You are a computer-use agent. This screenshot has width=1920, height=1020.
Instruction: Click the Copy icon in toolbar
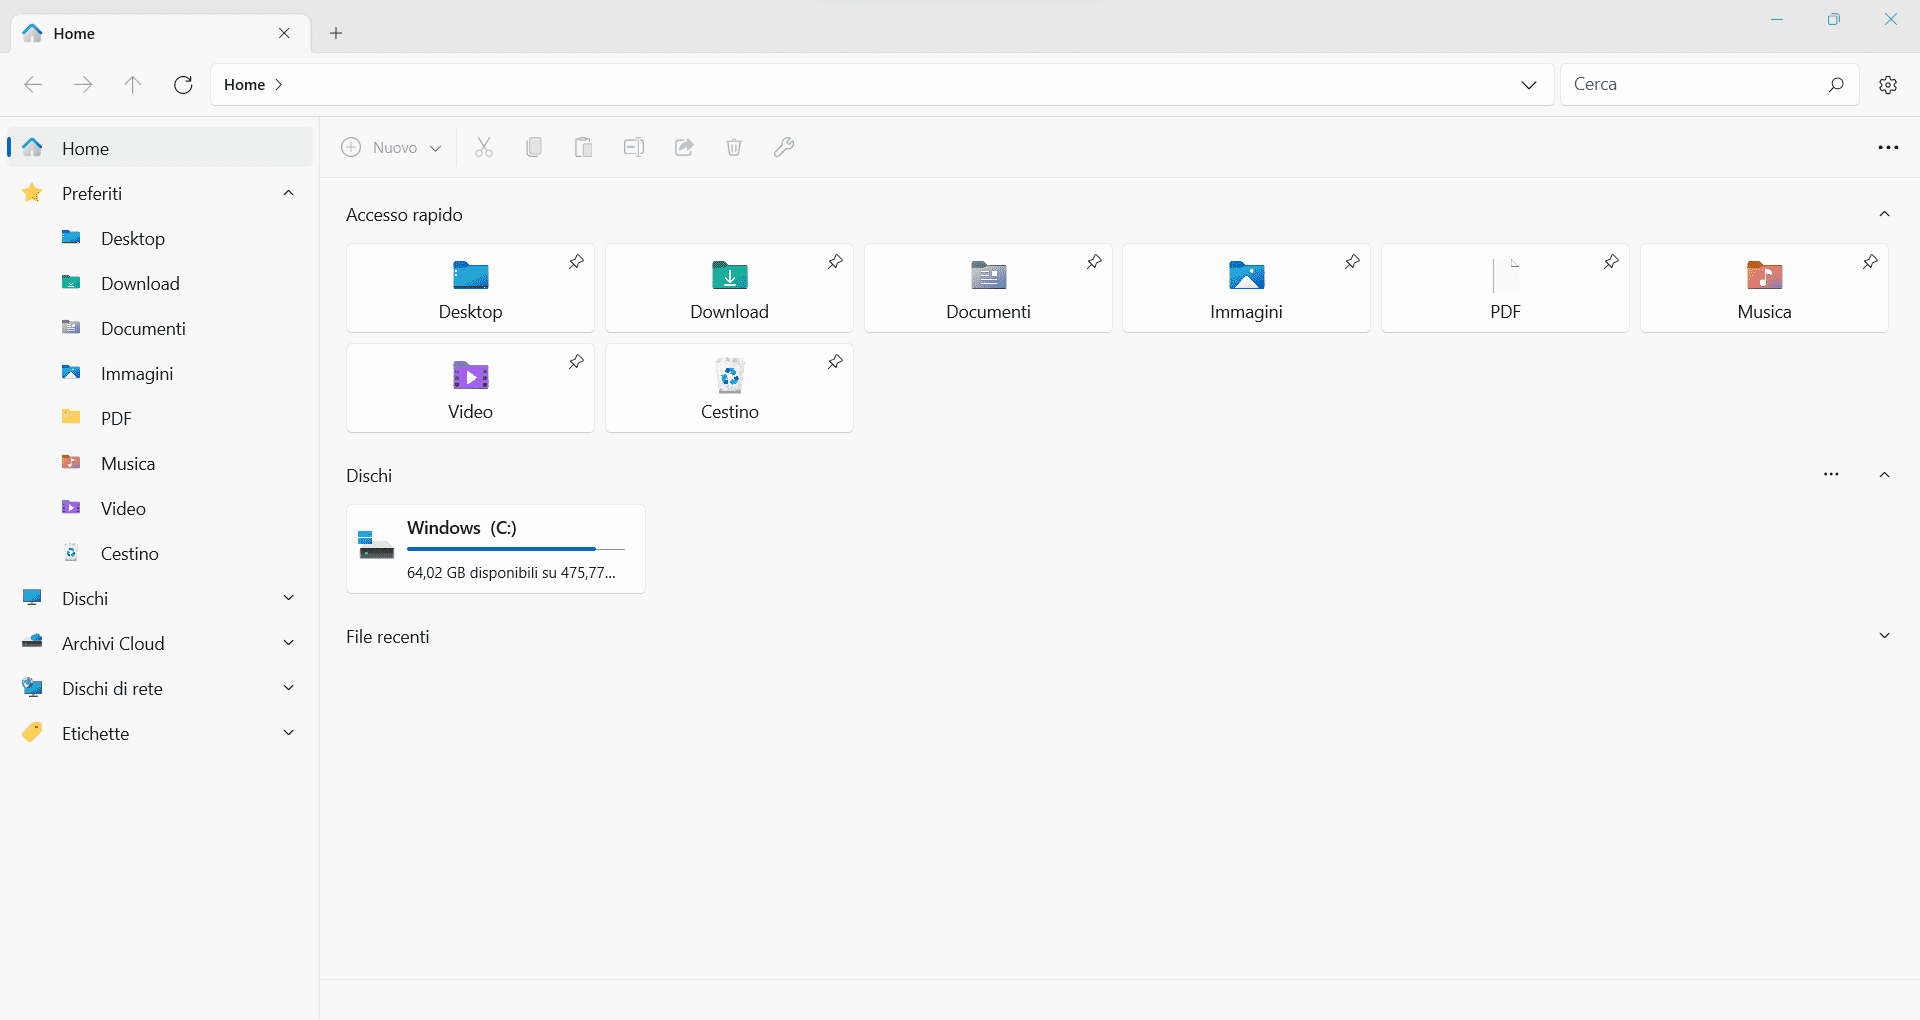pos(534,148)
